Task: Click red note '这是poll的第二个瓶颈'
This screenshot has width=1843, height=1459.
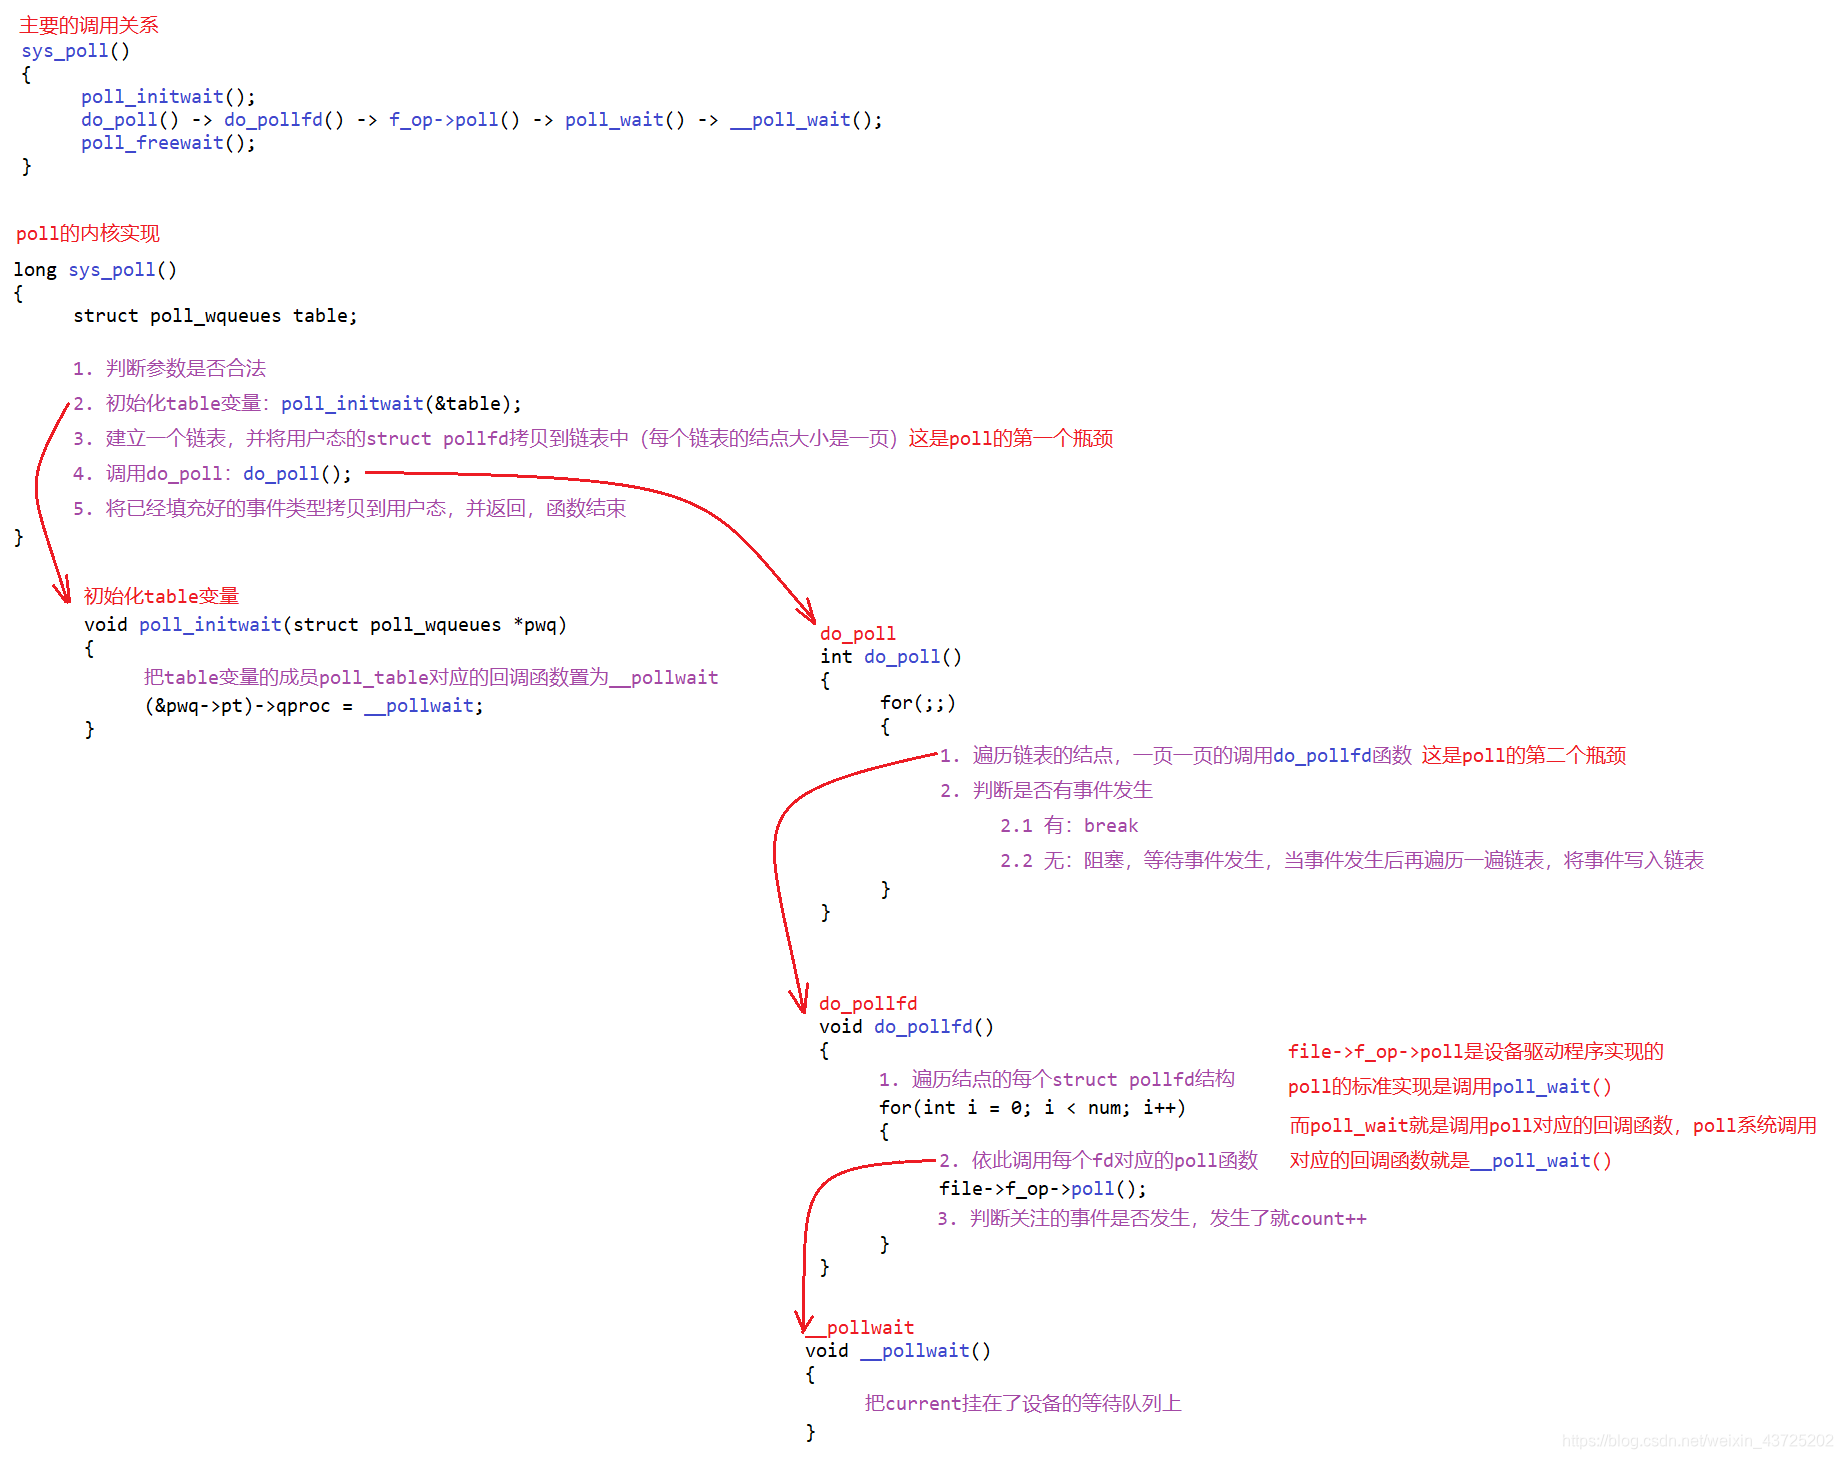Action: click(1524, 755)
